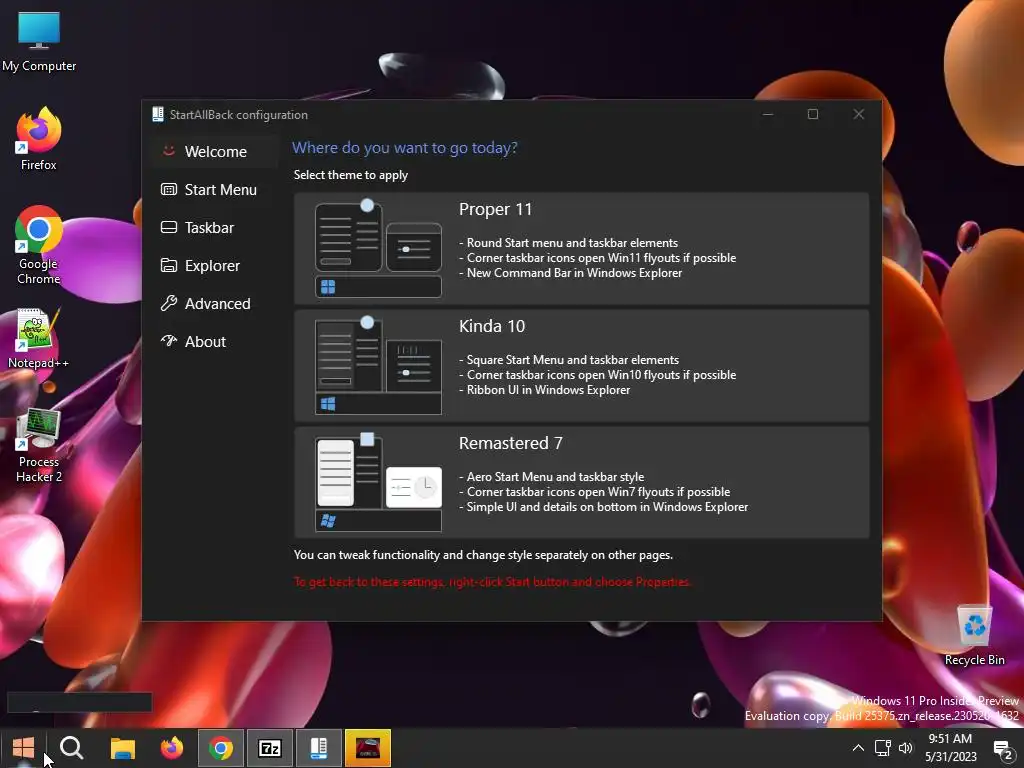Open taskbar Search magnifier
The width and height of the screenshot is (1024, 768).
coord(71,748)
